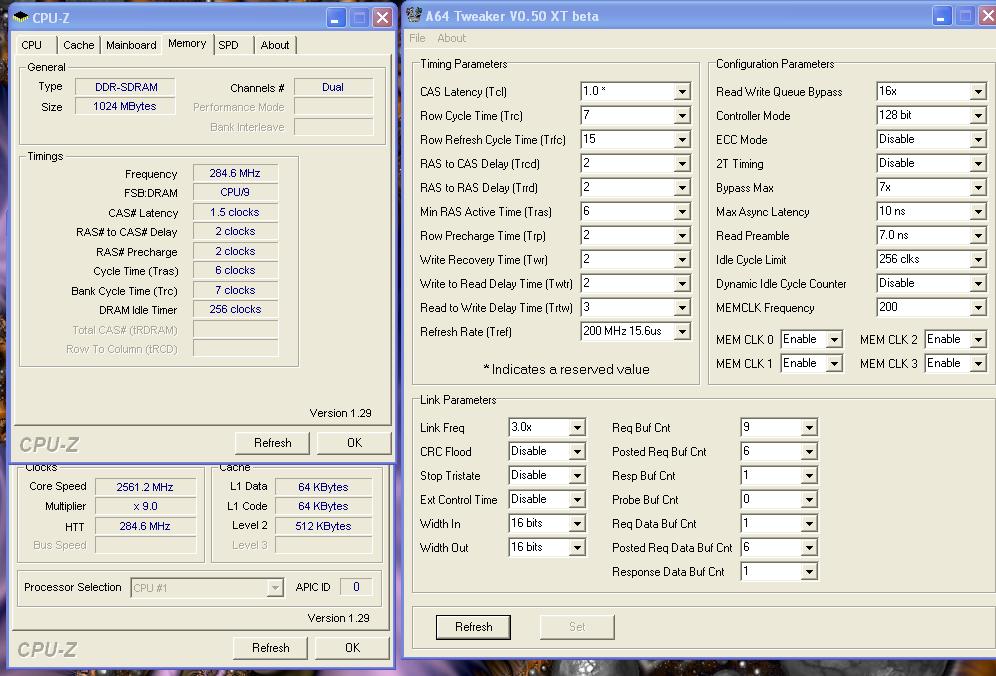Image resolution: width=996 pixels, height=676 pixels.
Task: Expand the Posted Req Buf Cnt dropdown
Action: click(x=809, y=452)
